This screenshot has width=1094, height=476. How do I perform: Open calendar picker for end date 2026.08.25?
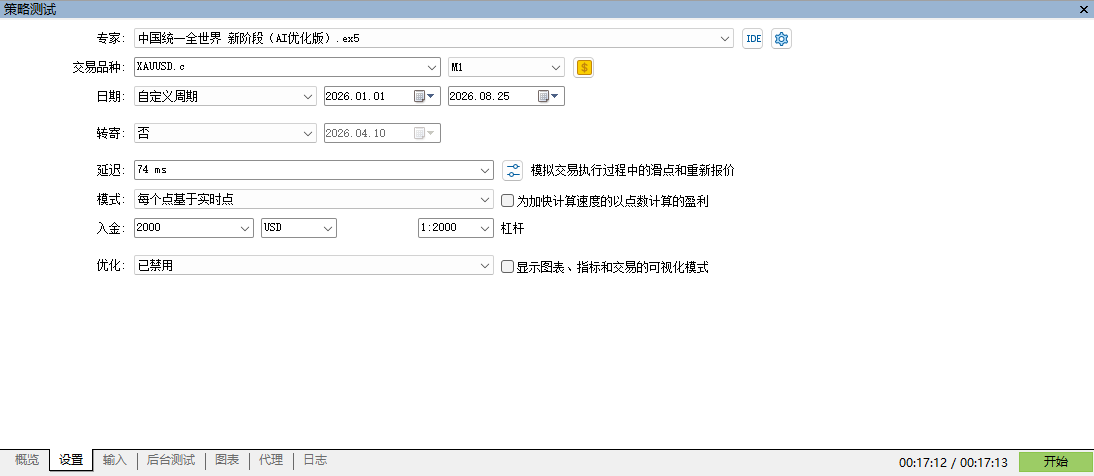tap(548, 96)
